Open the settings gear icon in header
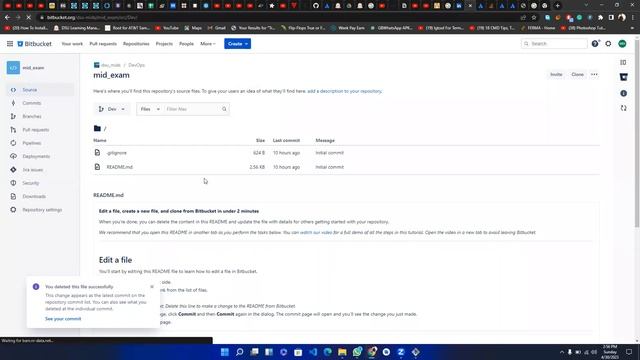Viewport: 640px width, 360px height. point(608,44)
